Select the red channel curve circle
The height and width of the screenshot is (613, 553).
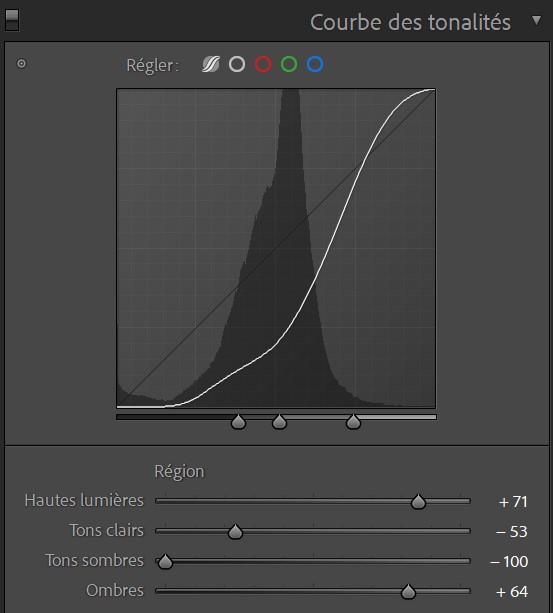pos(263,64)
